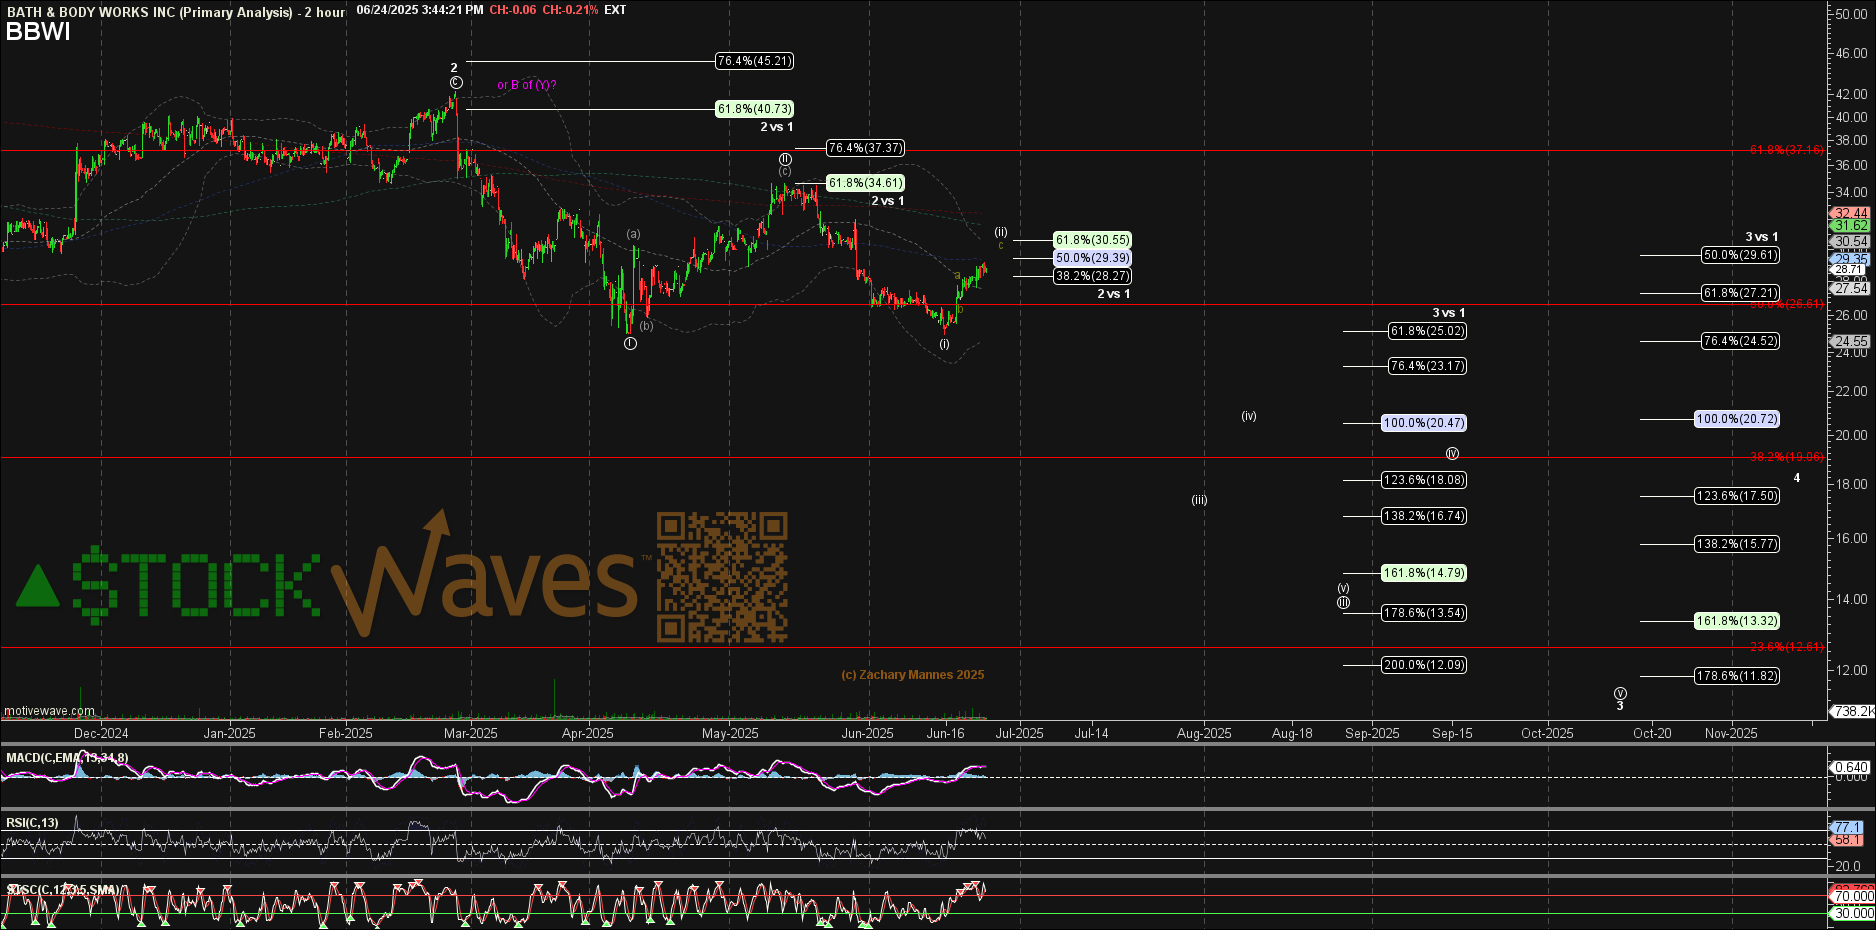
Task: Select the 50.0%(29.39) retracement label
Action: click(x=1093, y=258)
